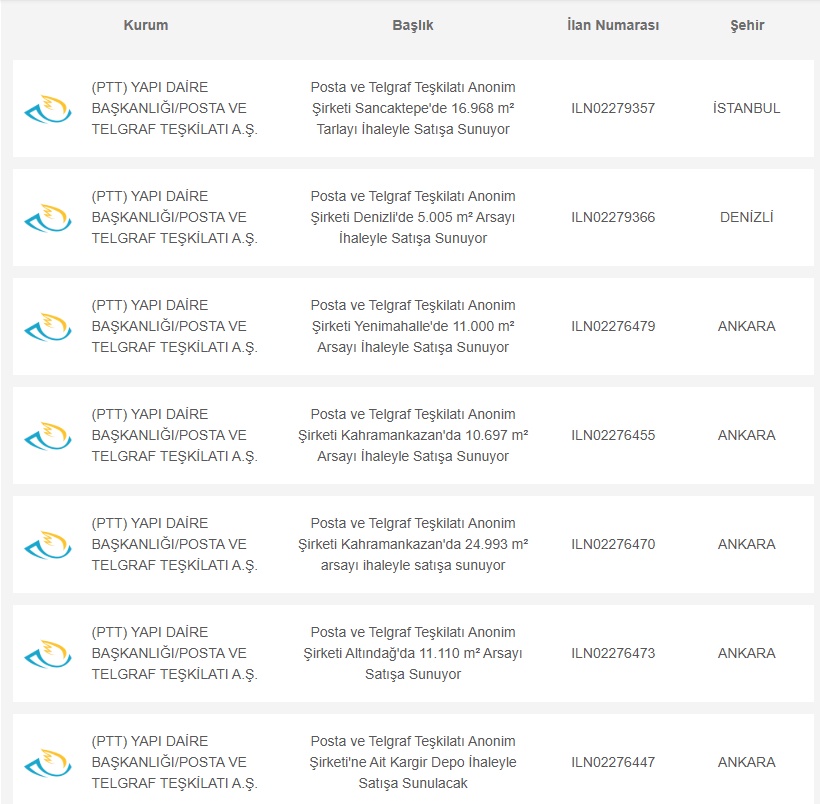Screen dimensions: 820x804
Task: Click PTT logo in the Yenimahalle listing row
Action: 48,327
